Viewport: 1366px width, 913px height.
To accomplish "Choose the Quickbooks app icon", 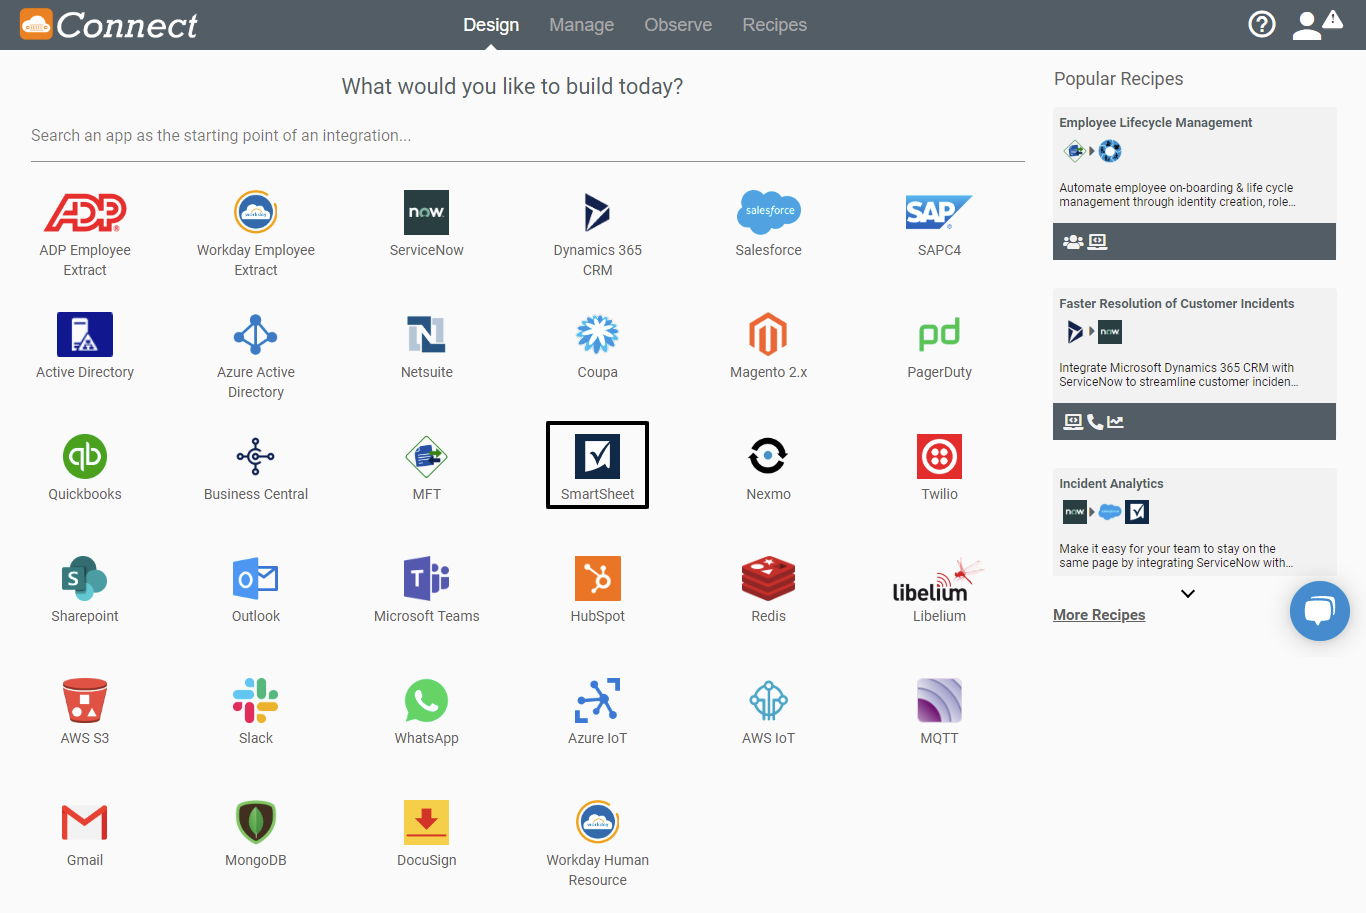I will pos(85,456).
